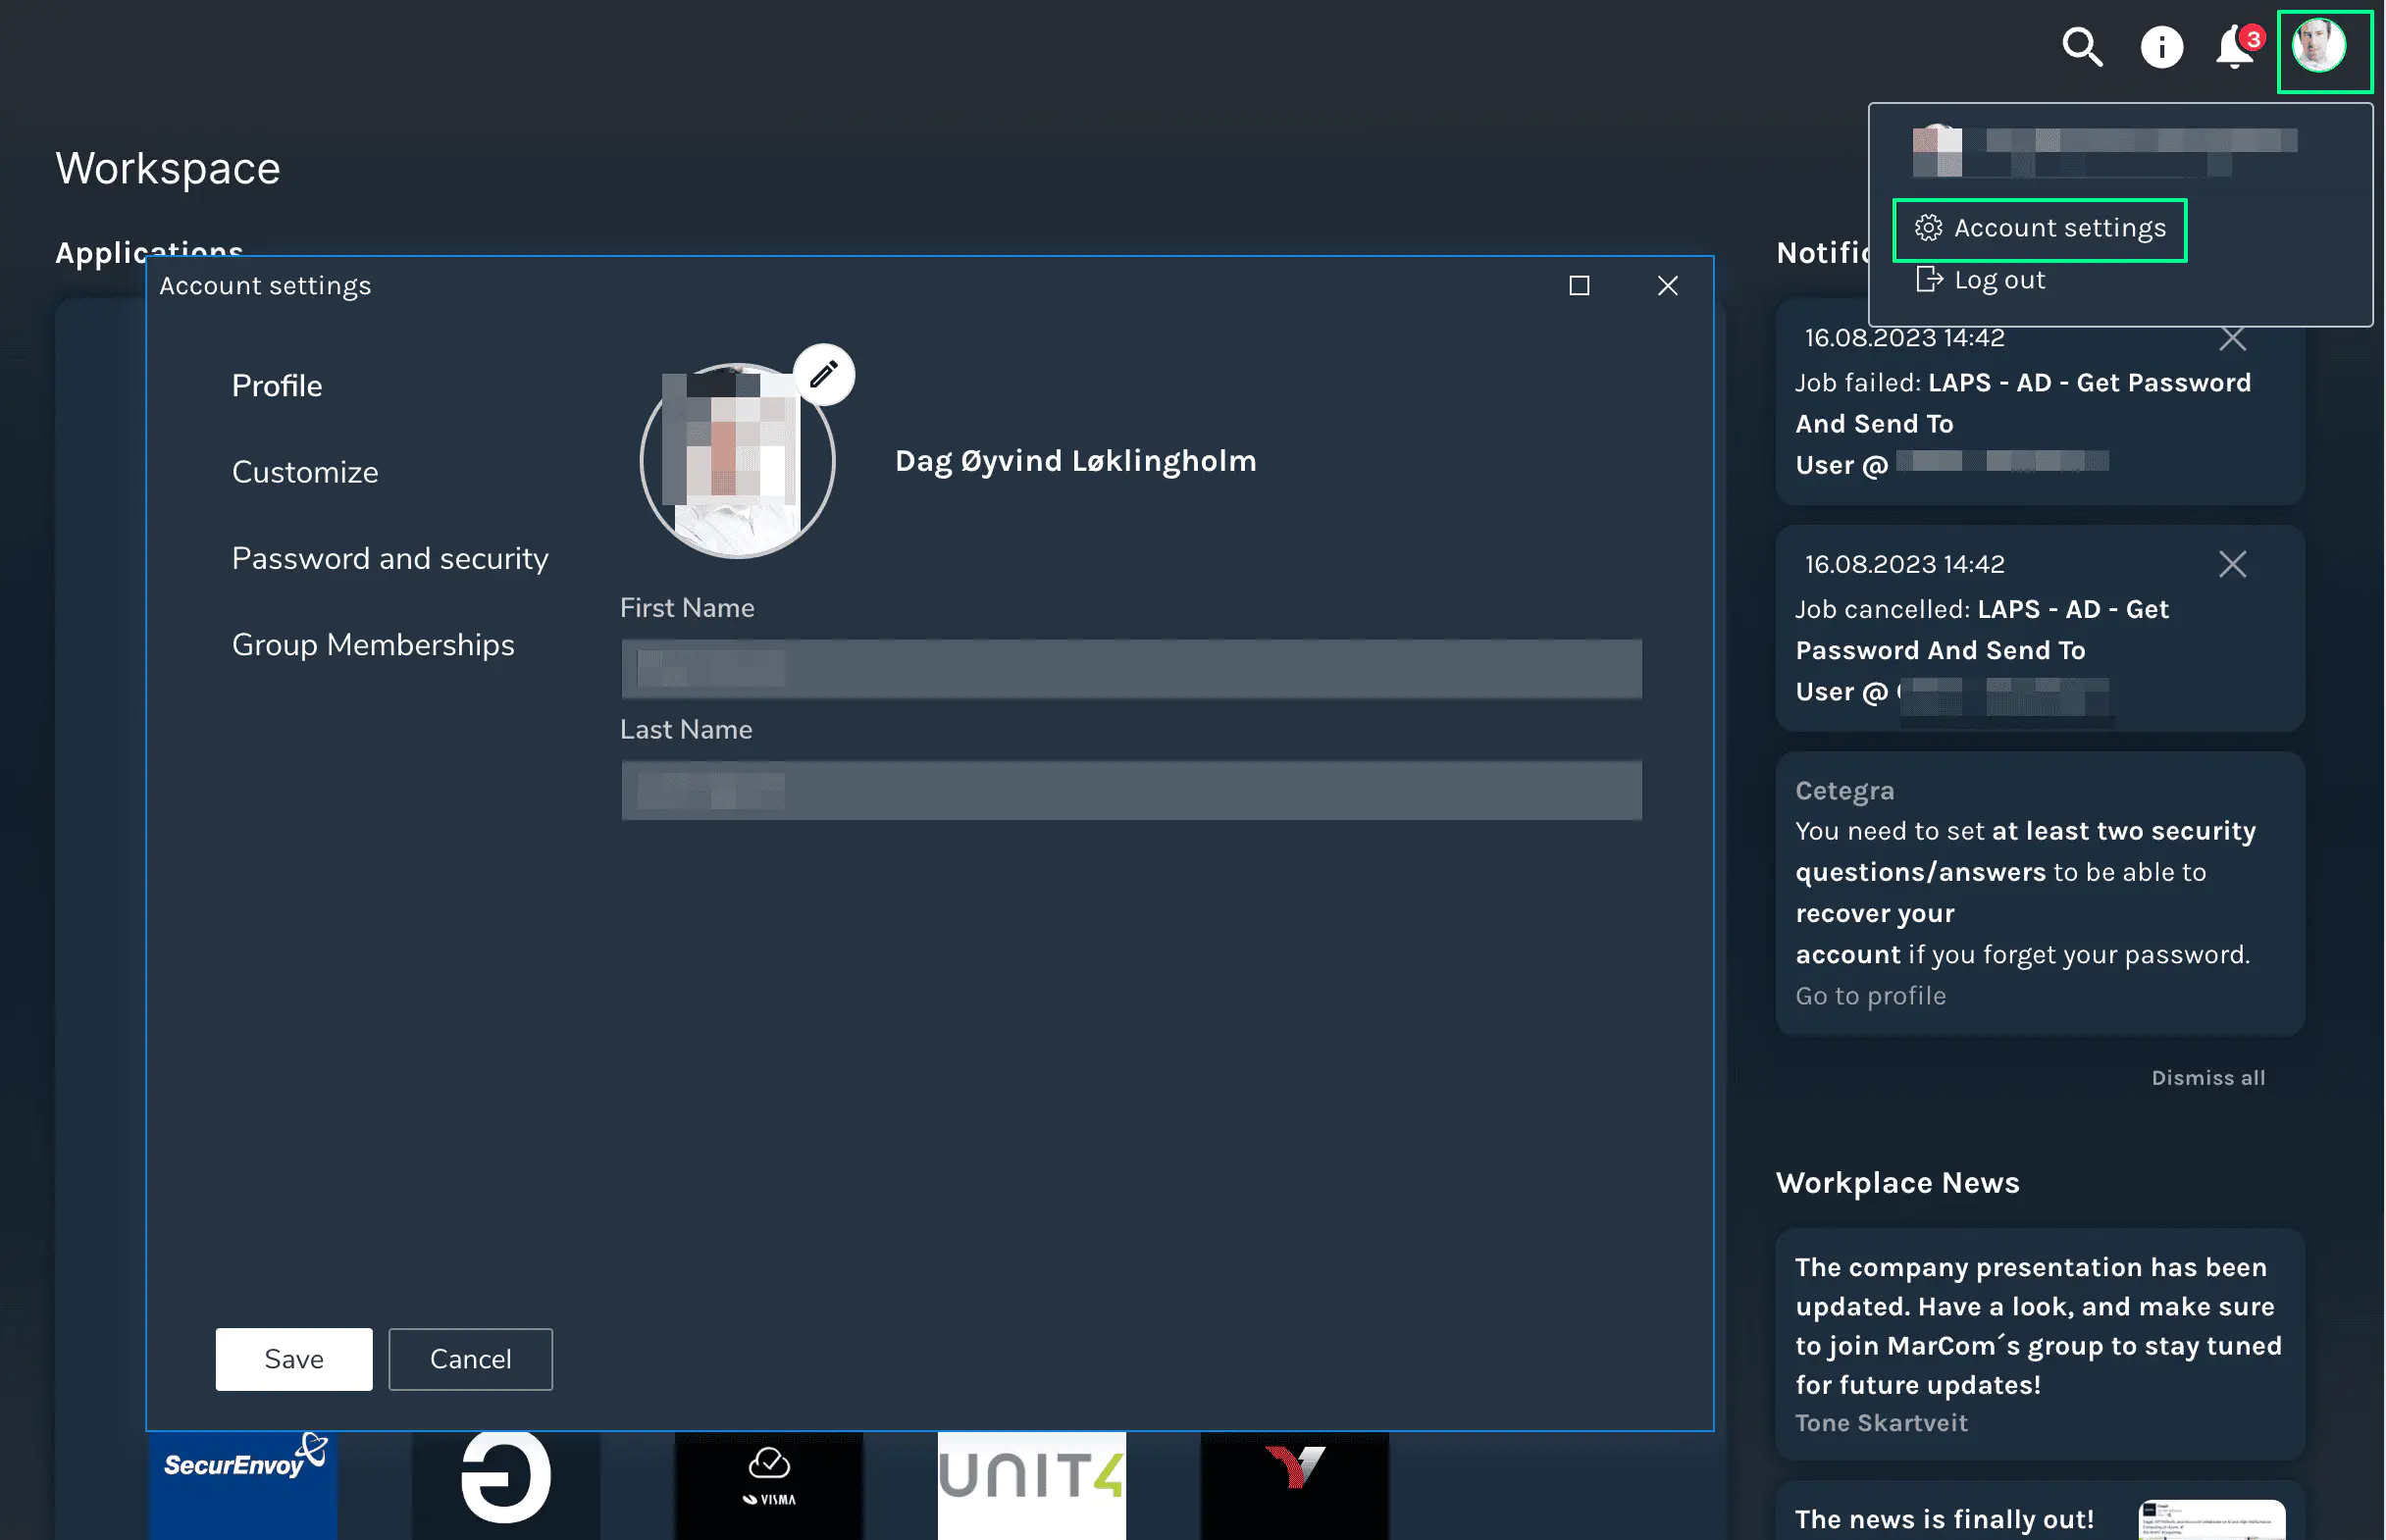Open the notifications bell icon
Viewport: 2386px width, 1540px height.
tap(2234, 47)
